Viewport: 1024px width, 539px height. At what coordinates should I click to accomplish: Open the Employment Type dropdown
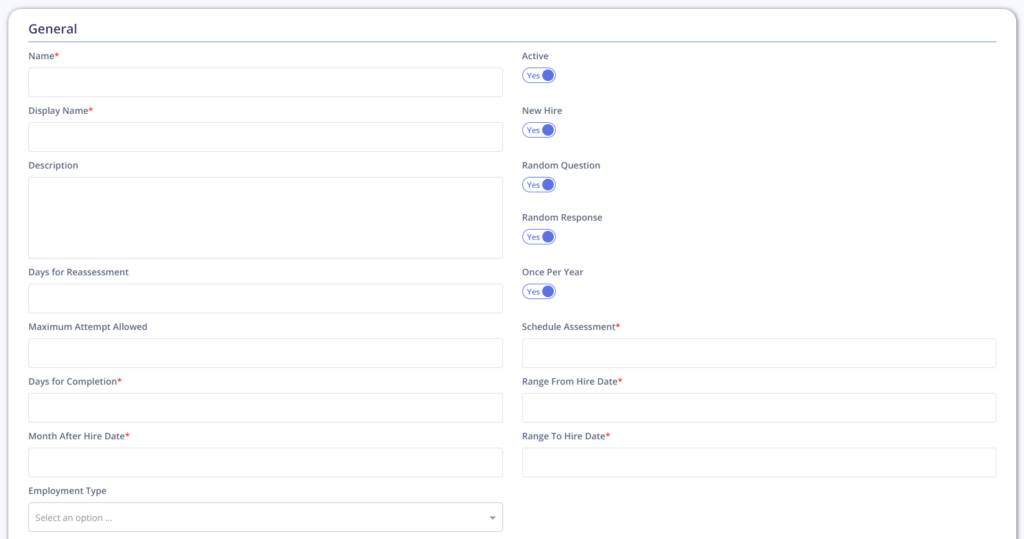[265, 517]
